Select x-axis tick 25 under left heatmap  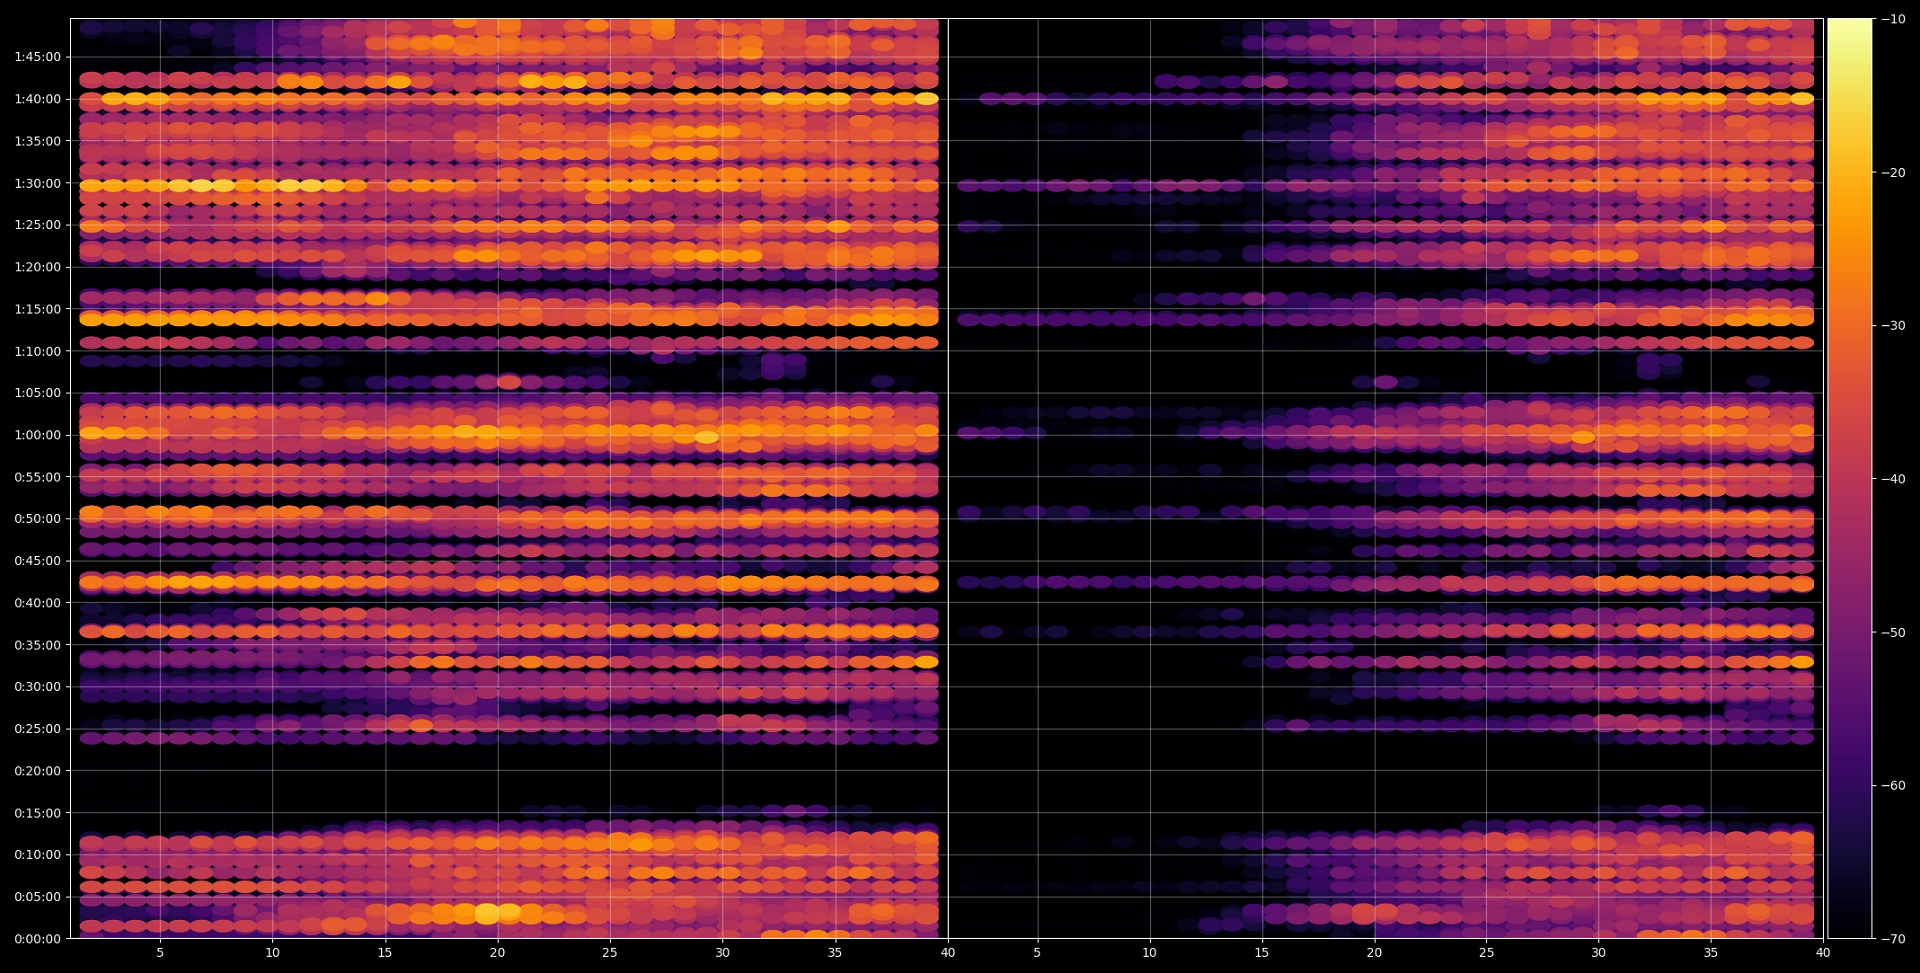click(610, 953)
